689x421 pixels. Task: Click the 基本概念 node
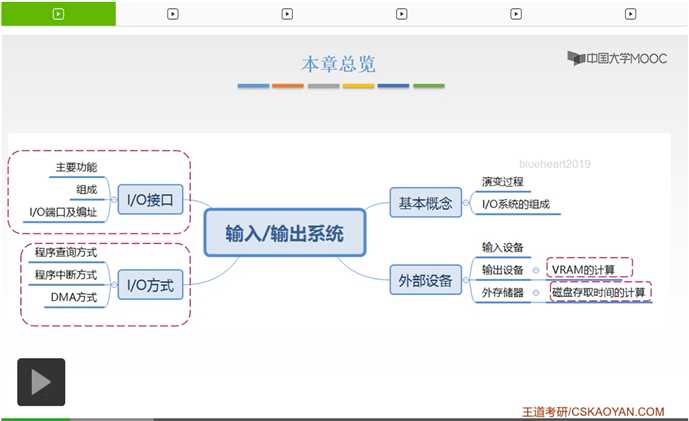(425, 203)
